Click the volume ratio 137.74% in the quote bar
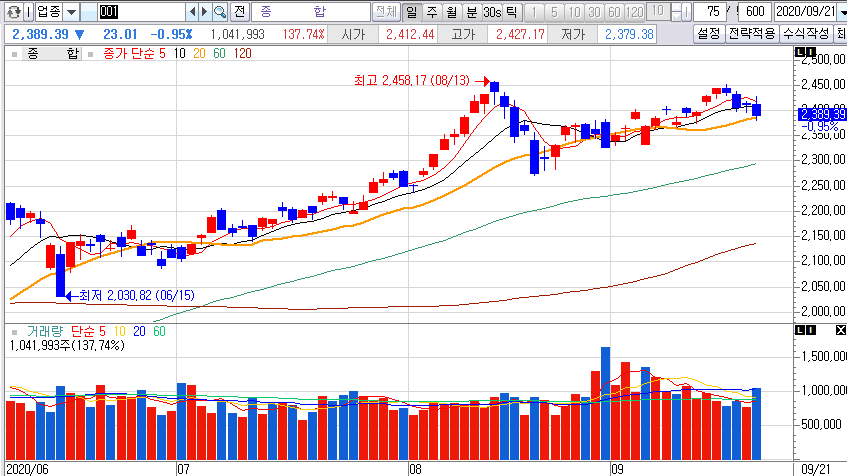The width and height of the screenshot is (847, 476). 304,35
